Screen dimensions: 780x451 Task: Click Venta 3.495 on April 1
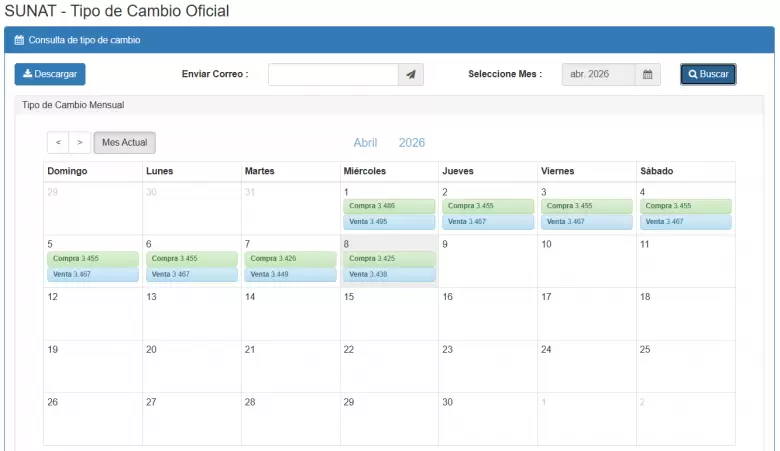[388, 222]
